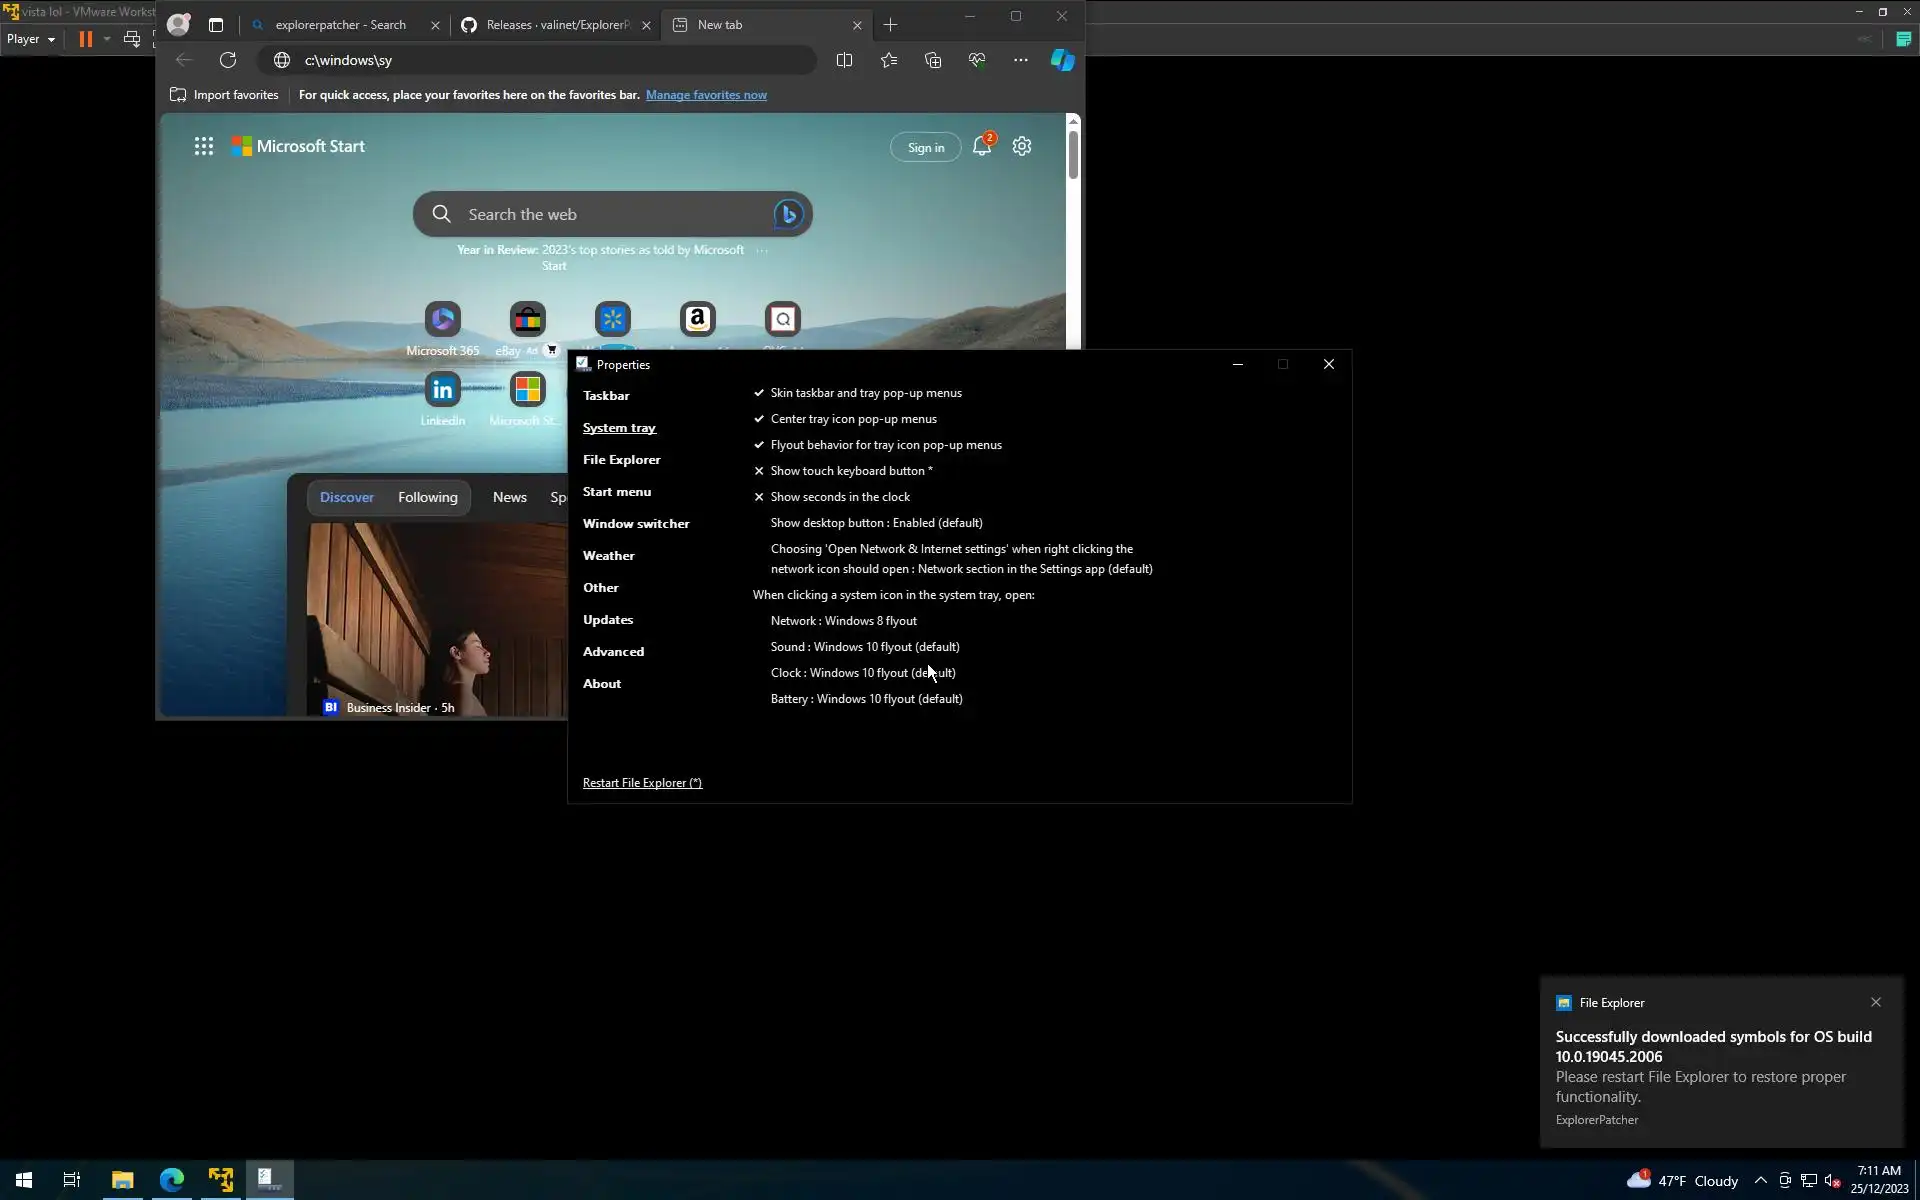
Task: Open Edge split screen icon
Action: pos(844,60)
